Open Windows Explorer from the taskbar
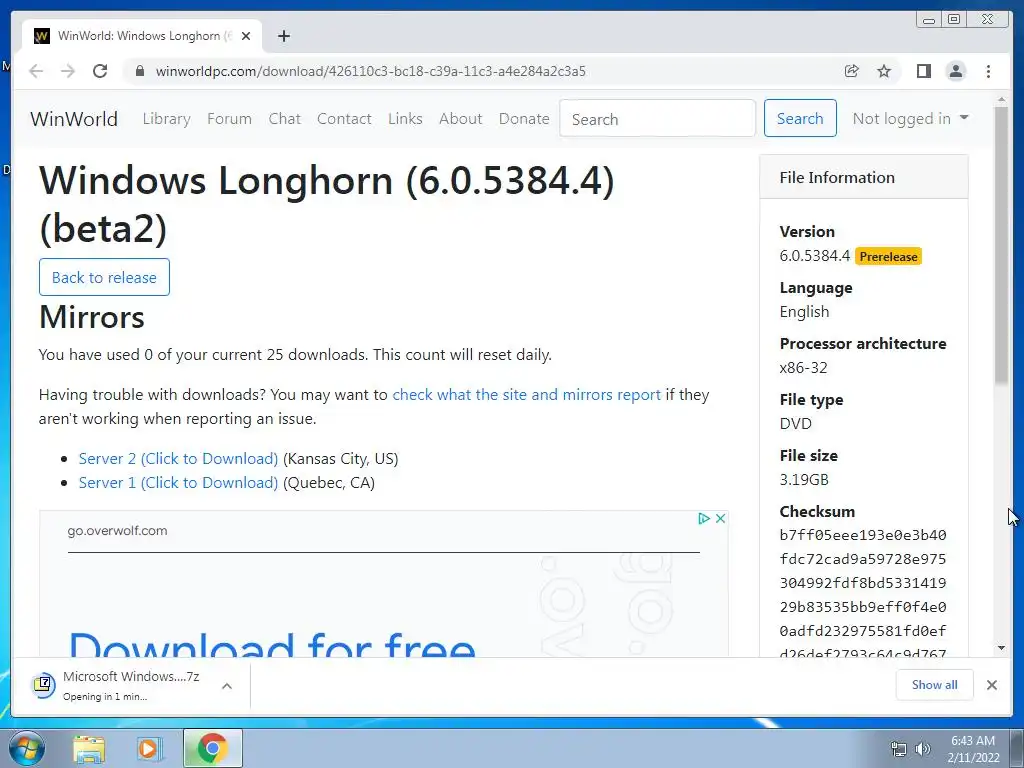This screenshot has height=768, width=1024. [89, 748]
